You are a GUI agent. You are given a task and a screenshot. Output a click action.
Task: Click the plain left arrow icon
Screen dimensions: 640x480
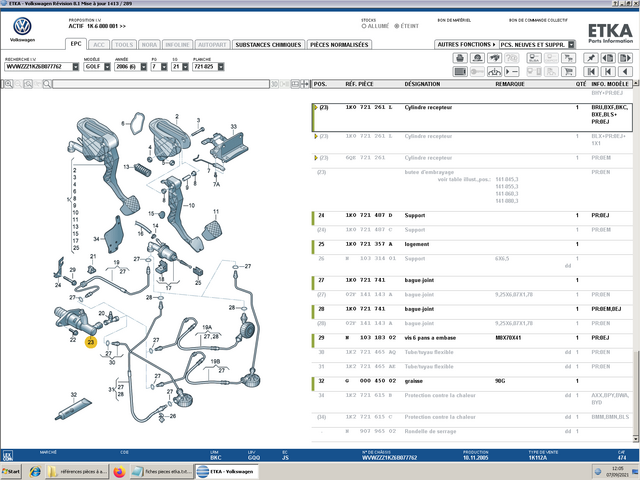click(625, 72)
